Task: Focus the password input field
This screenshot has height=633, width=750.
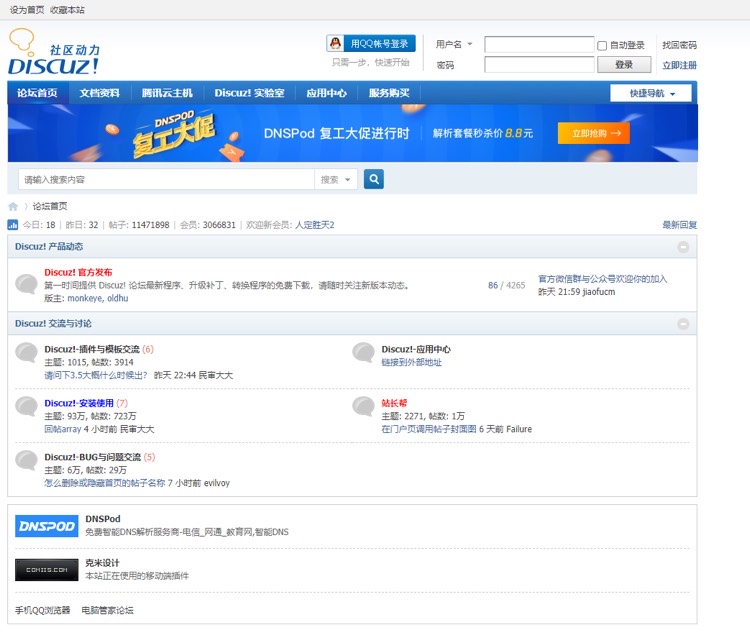Action: click(539, 65)
